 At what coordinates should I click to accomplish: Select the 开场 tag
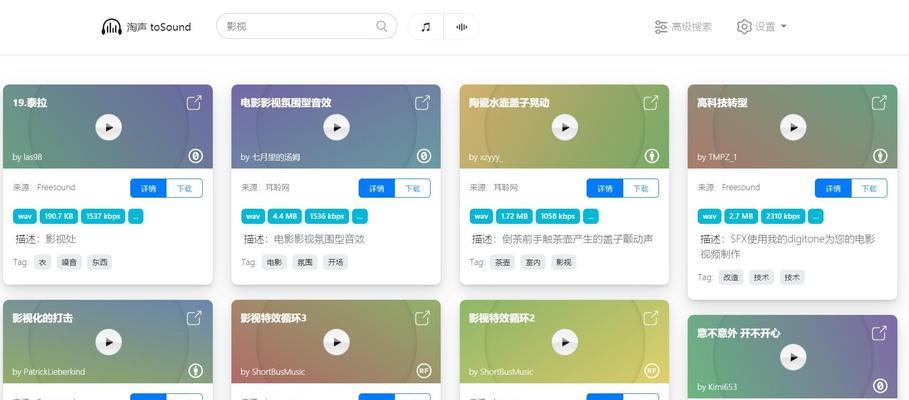pos(336,262)
